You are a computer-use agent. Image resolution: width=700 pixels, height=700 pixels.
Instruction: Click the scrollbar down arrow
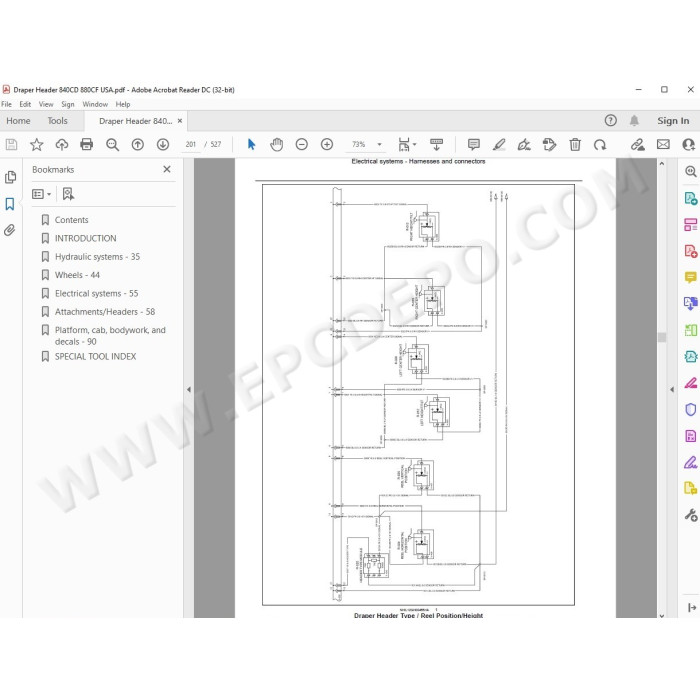(662, 615)
